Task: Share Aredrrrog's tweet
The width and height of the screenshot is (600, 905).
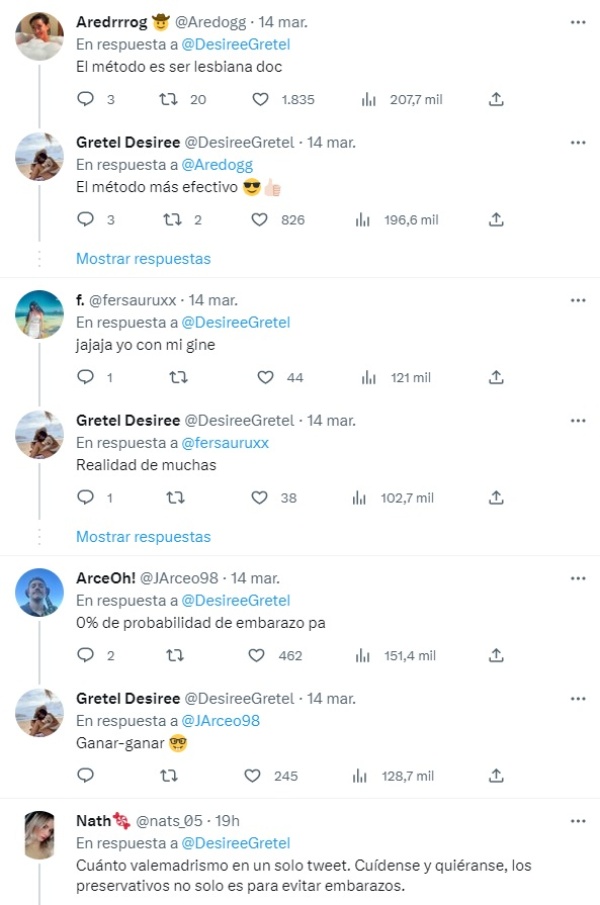Action: [x=496, y=99]
